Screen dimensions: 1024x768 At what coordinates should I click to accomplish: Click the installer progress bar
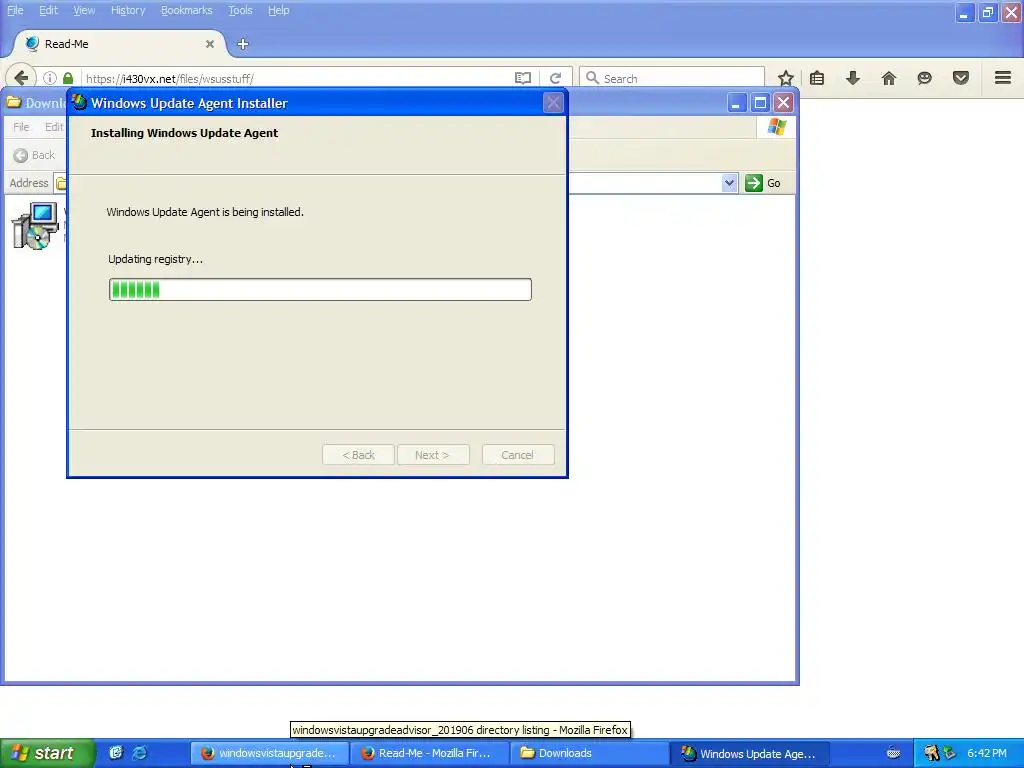tap(320, 289)
